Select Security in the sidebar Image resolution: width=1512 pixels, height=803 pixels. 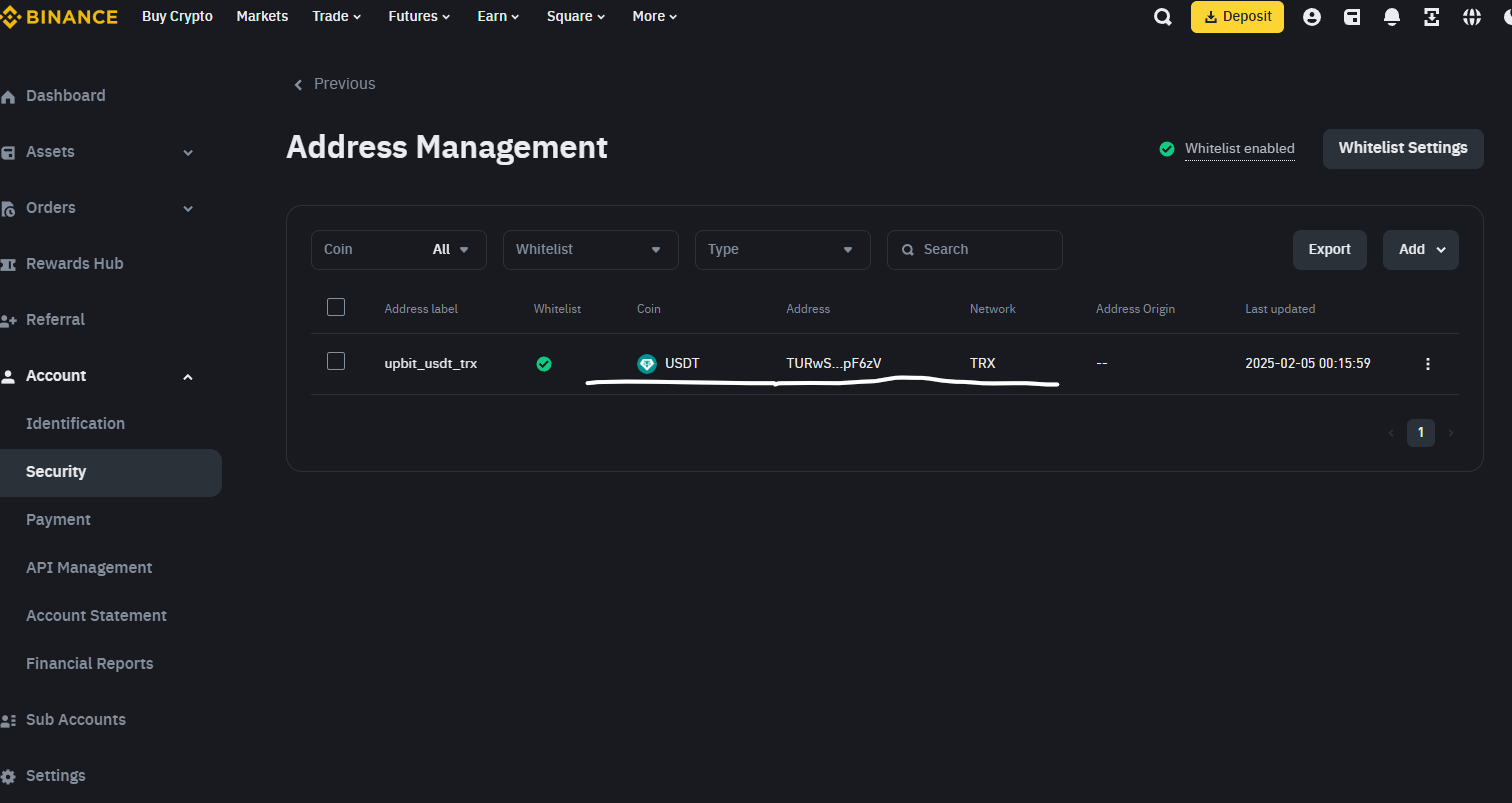[x=111, y=472]
